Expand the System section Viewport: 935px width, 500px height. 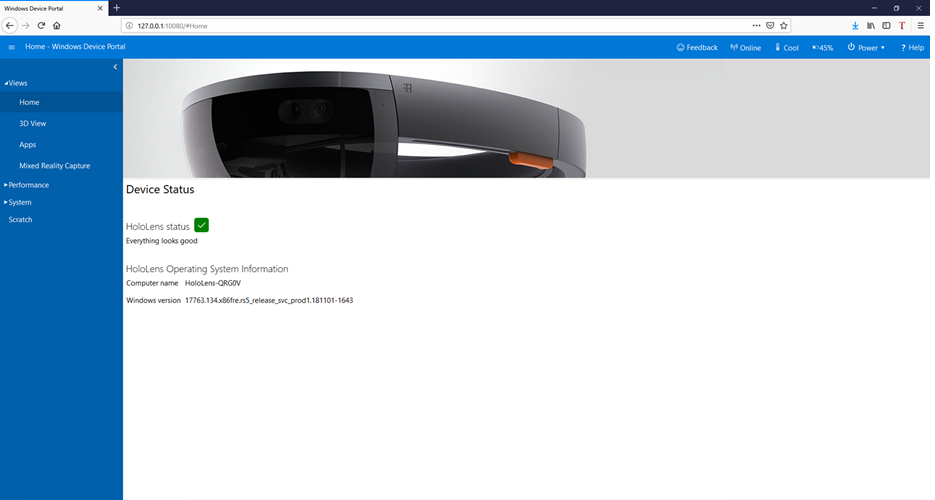tap(18, 203)
